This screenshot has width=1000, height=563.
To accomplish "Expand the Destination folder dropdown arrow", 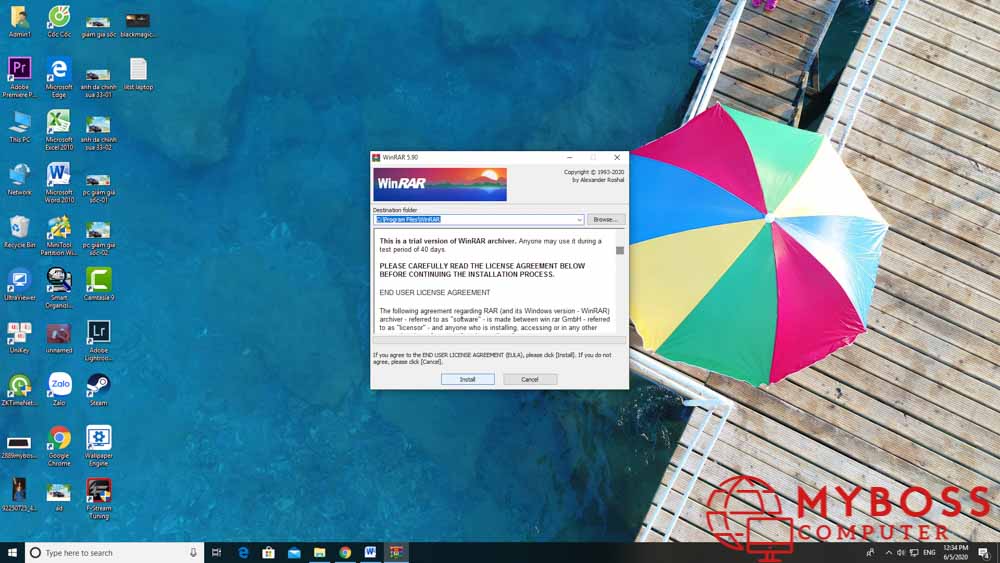I will coord(579,219).
